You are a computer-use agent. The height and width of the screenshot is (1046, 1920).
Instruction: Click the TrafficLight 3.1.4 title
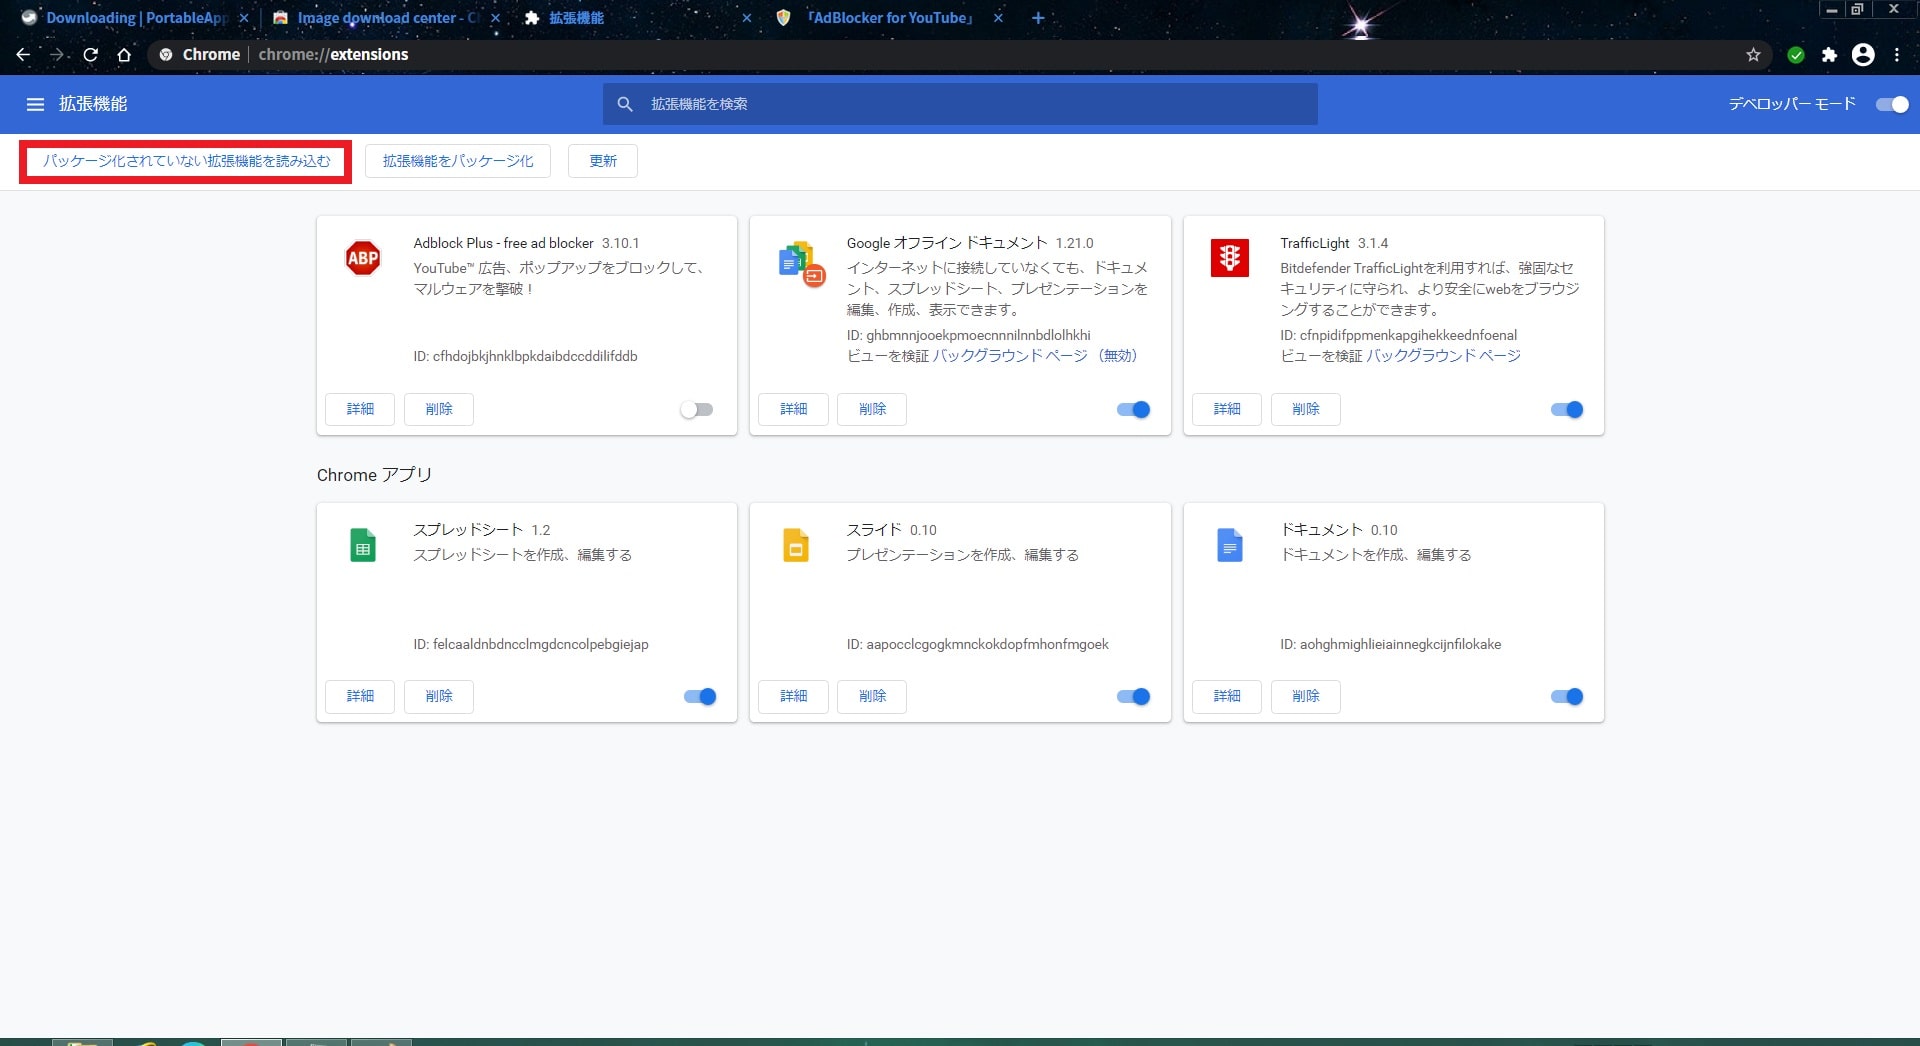pyautogui.click(x=1334, y=243)
